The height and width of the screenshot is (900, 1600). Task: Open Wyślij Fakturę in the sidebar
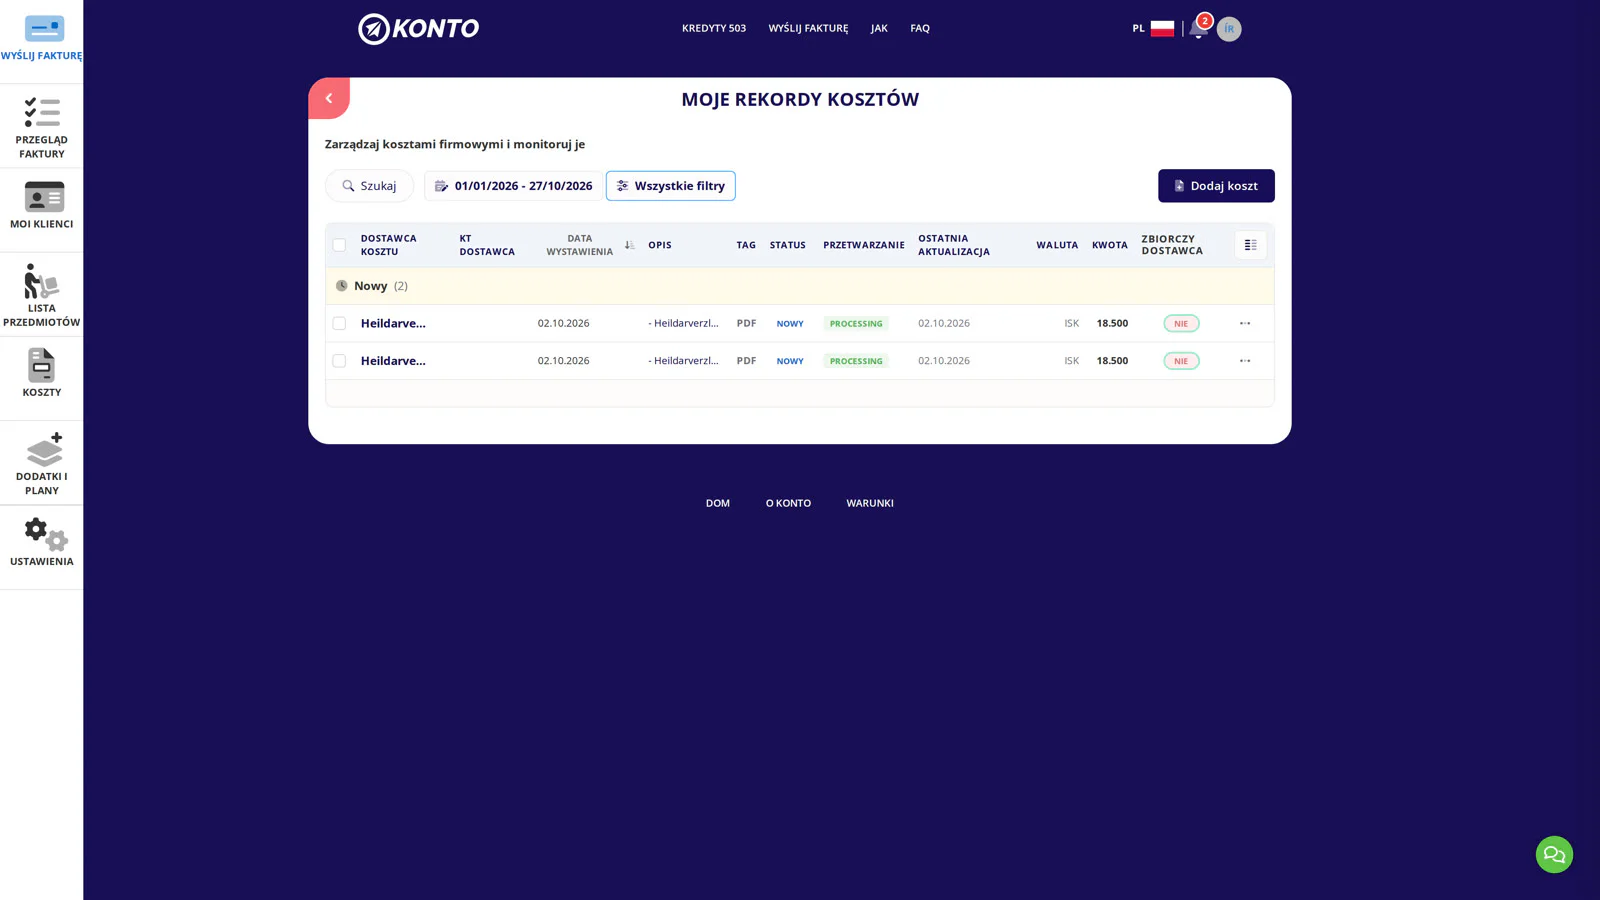coord(41,39)
